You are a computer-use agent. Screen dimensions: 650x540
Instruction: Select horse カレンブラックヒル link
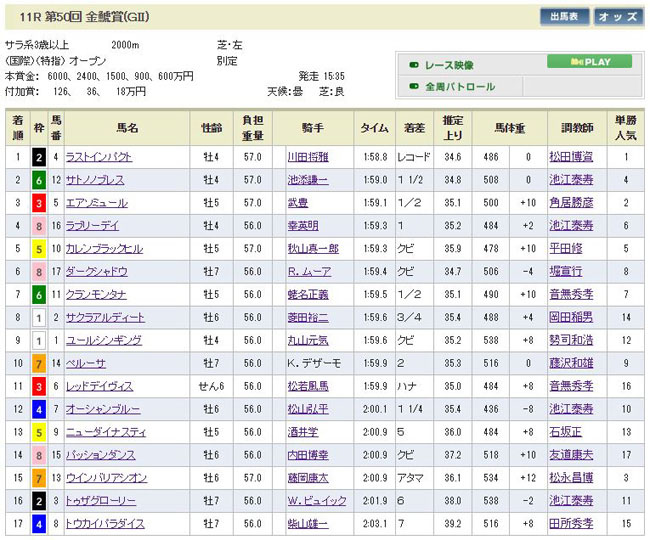click(x=104, y=249)
